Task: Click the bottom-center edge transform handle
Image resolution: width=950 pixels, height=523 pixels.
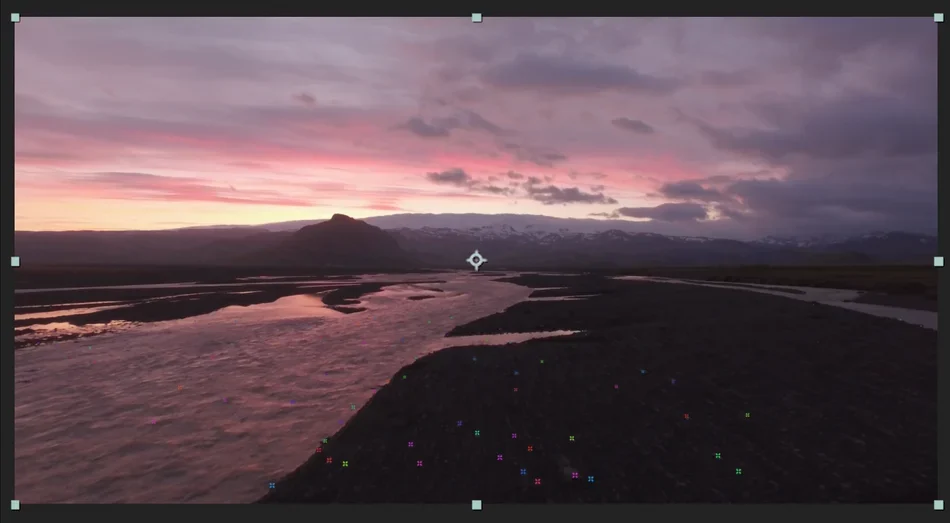Action: pos(477,505)
